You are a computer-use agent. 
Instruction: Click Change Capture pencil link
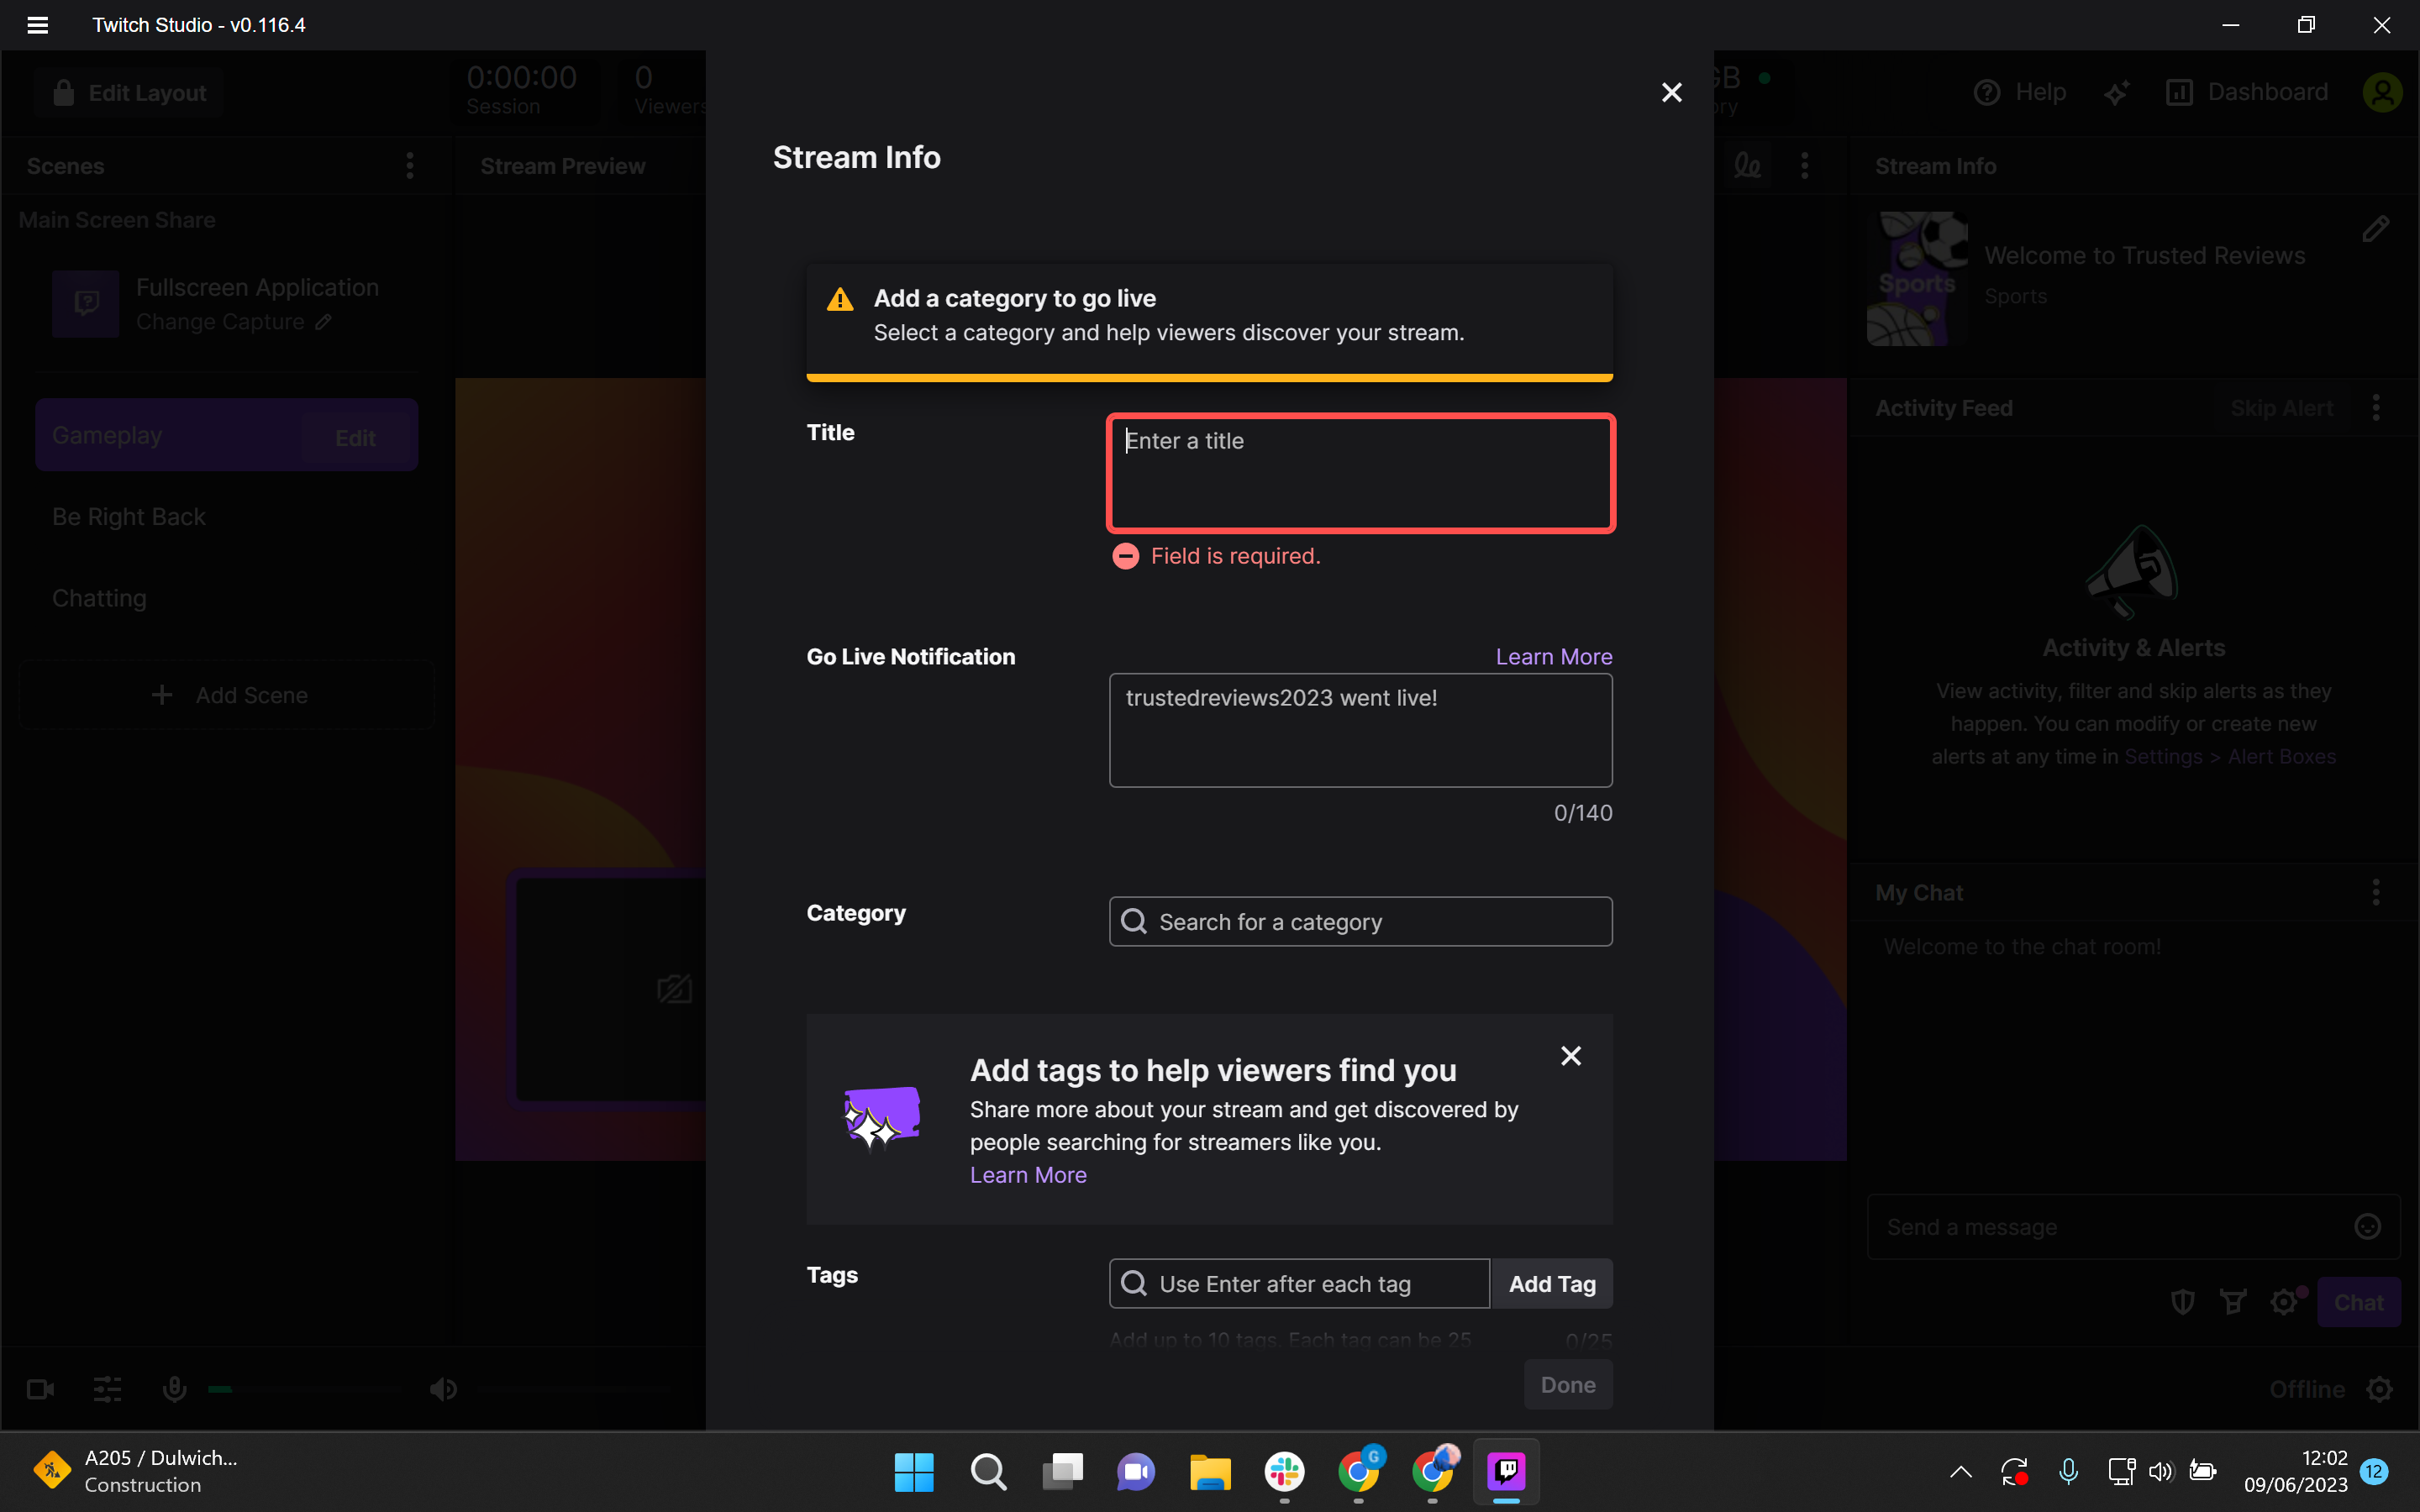[233, 322]
